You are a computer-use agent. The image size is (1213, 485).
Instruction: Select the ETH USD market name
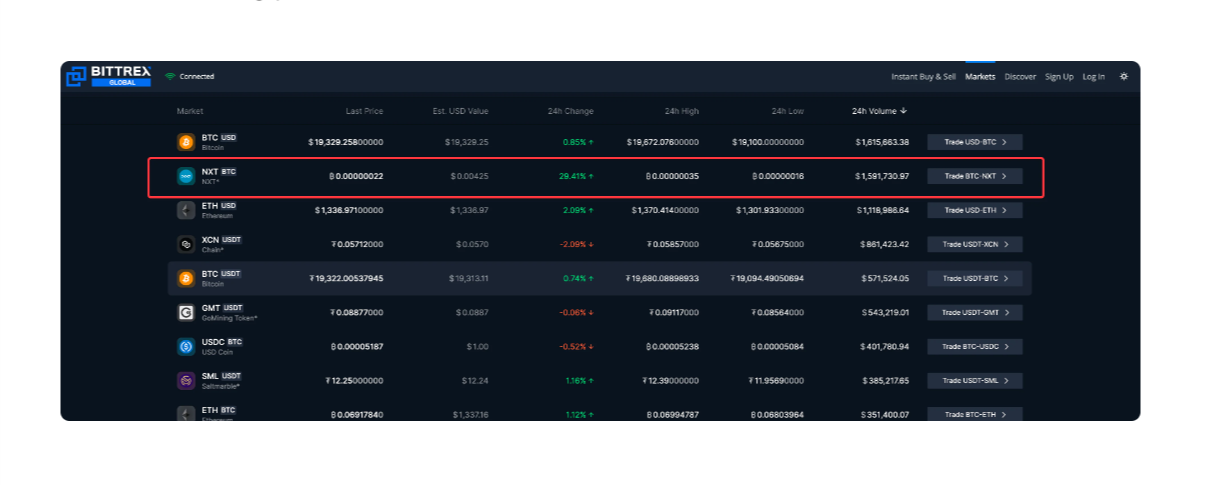coord(219,206)
